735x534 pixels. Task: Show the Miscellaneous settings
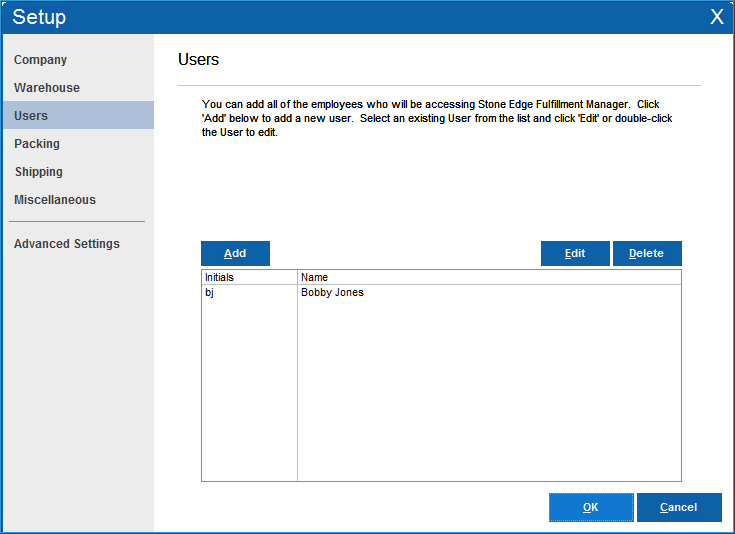(x=55, y=200)
